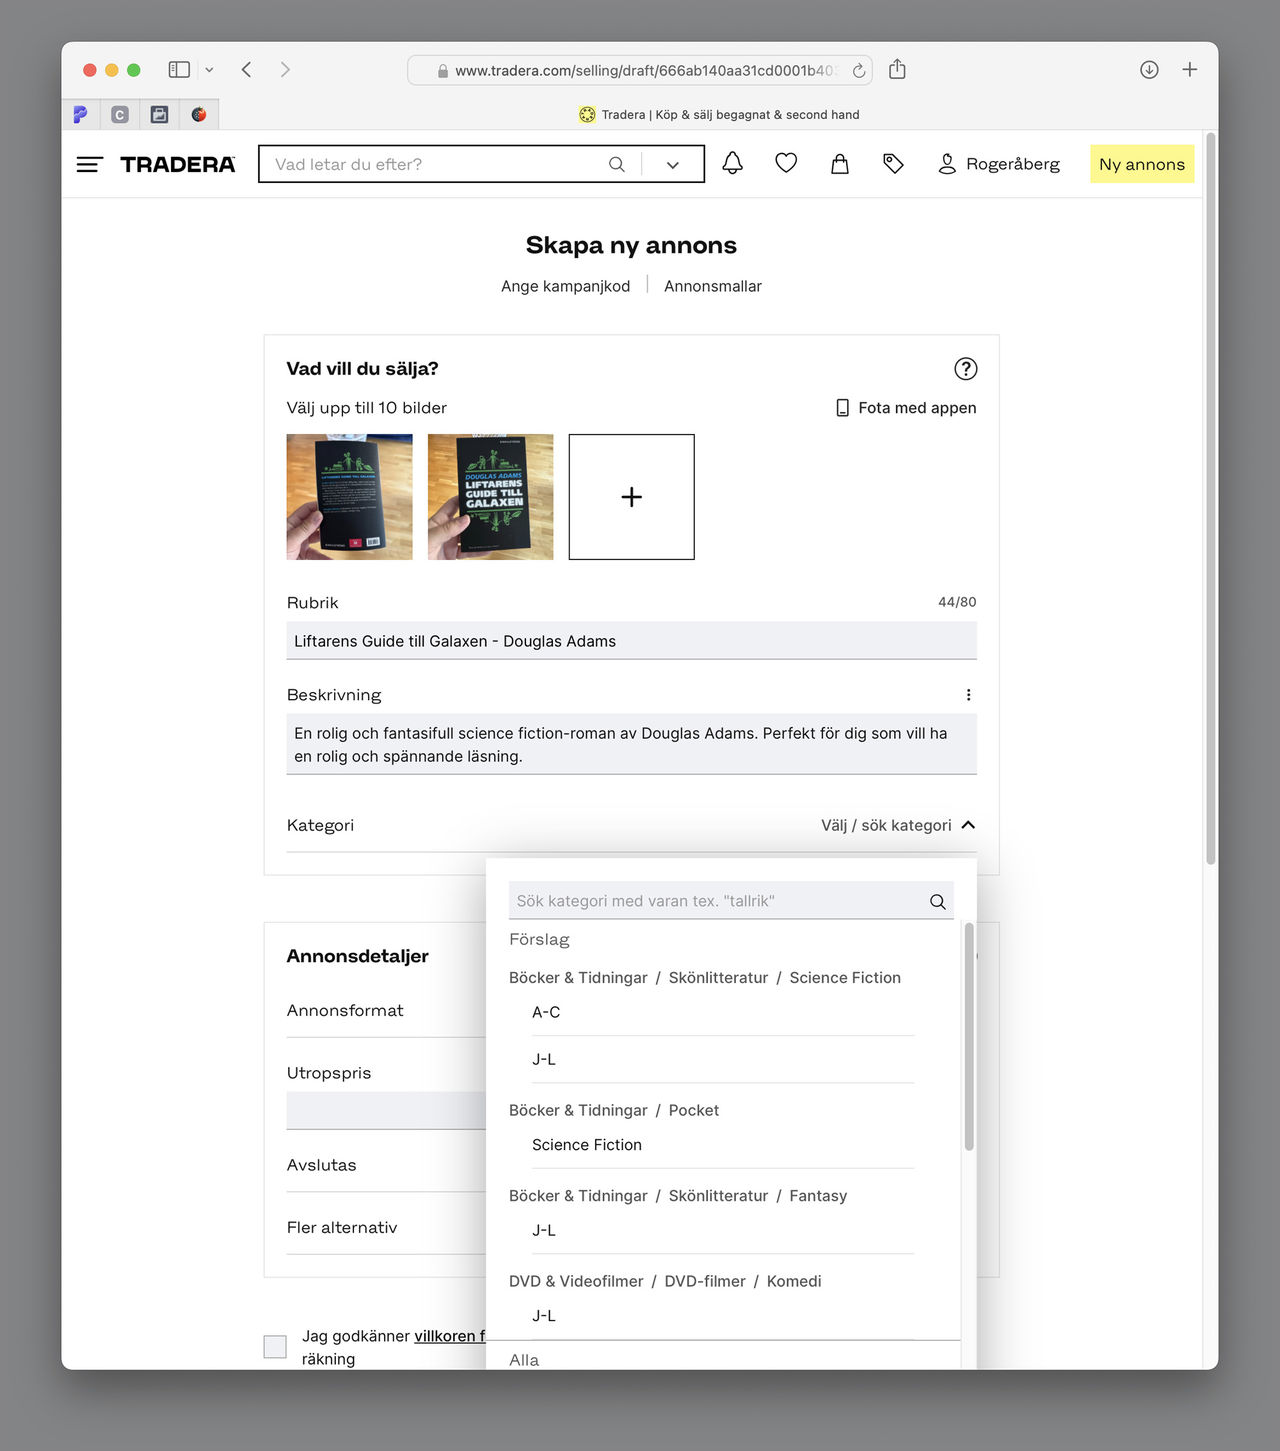Collapse the Välj / sök kategori dropdown

[x=967, y=825]
